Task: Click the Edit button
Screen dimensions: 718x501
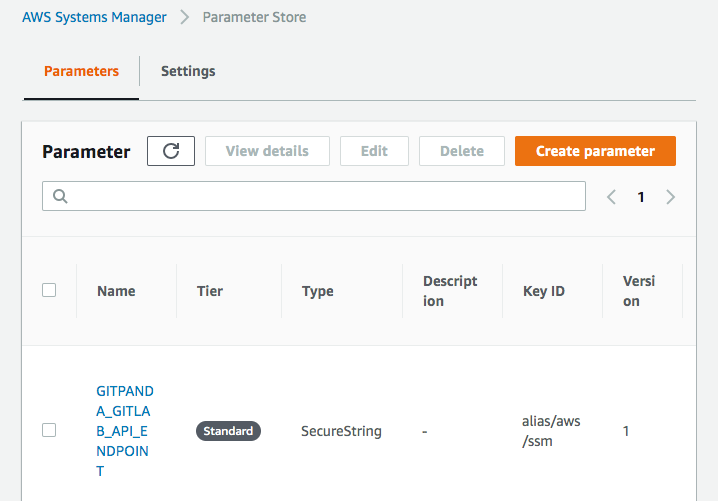Action: coord(374,151)
